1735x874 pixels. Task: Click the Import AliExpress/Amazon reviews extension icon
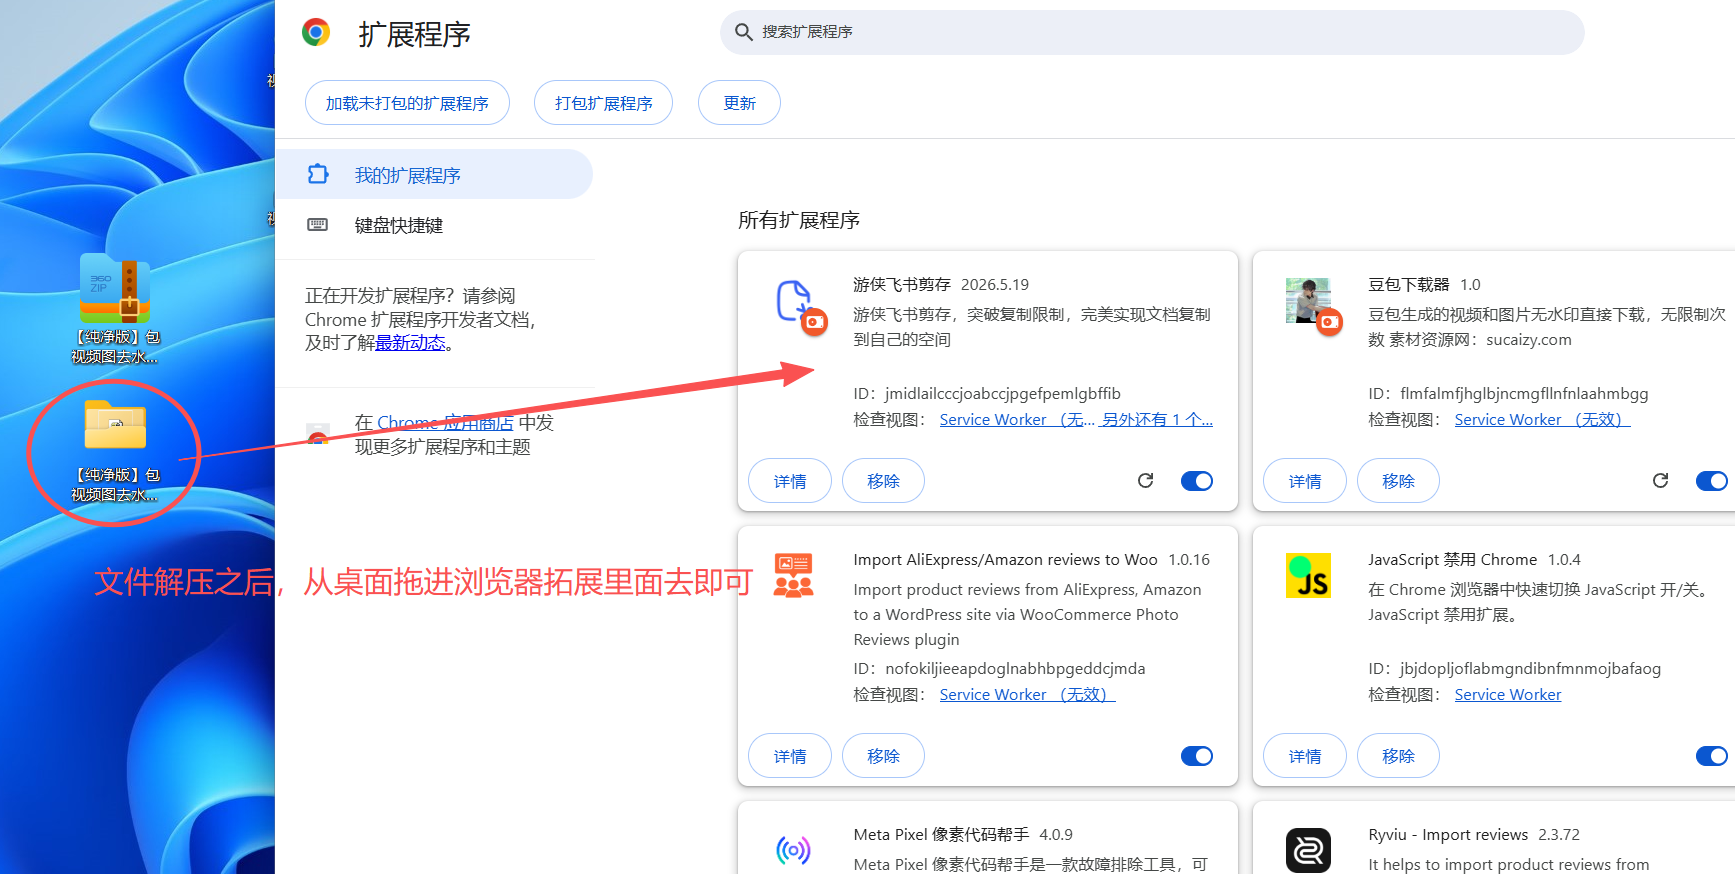click(793, 576)
